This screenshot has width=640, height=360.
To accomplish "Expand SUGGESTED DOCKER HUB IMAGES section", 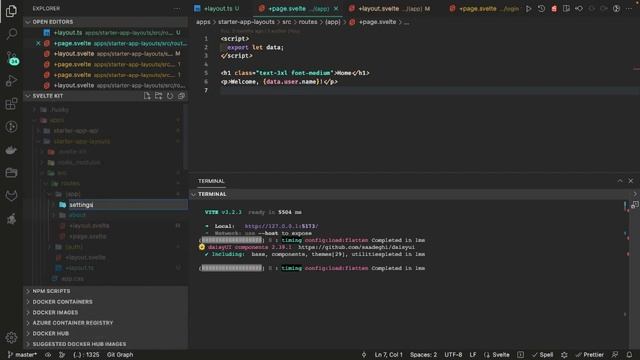I will (105, 344).
